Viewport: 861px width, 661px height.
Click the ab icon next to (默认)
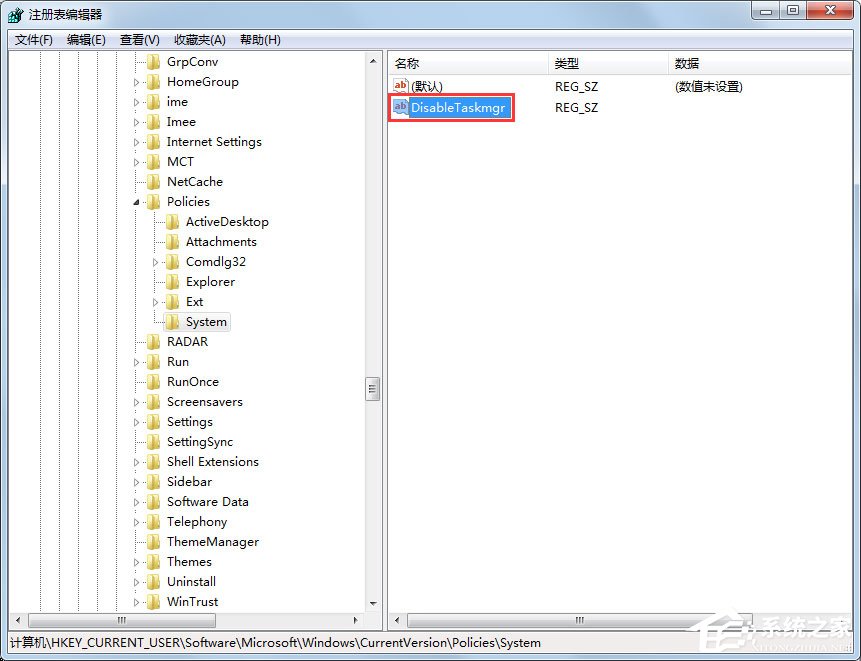[x=400, y=87]
